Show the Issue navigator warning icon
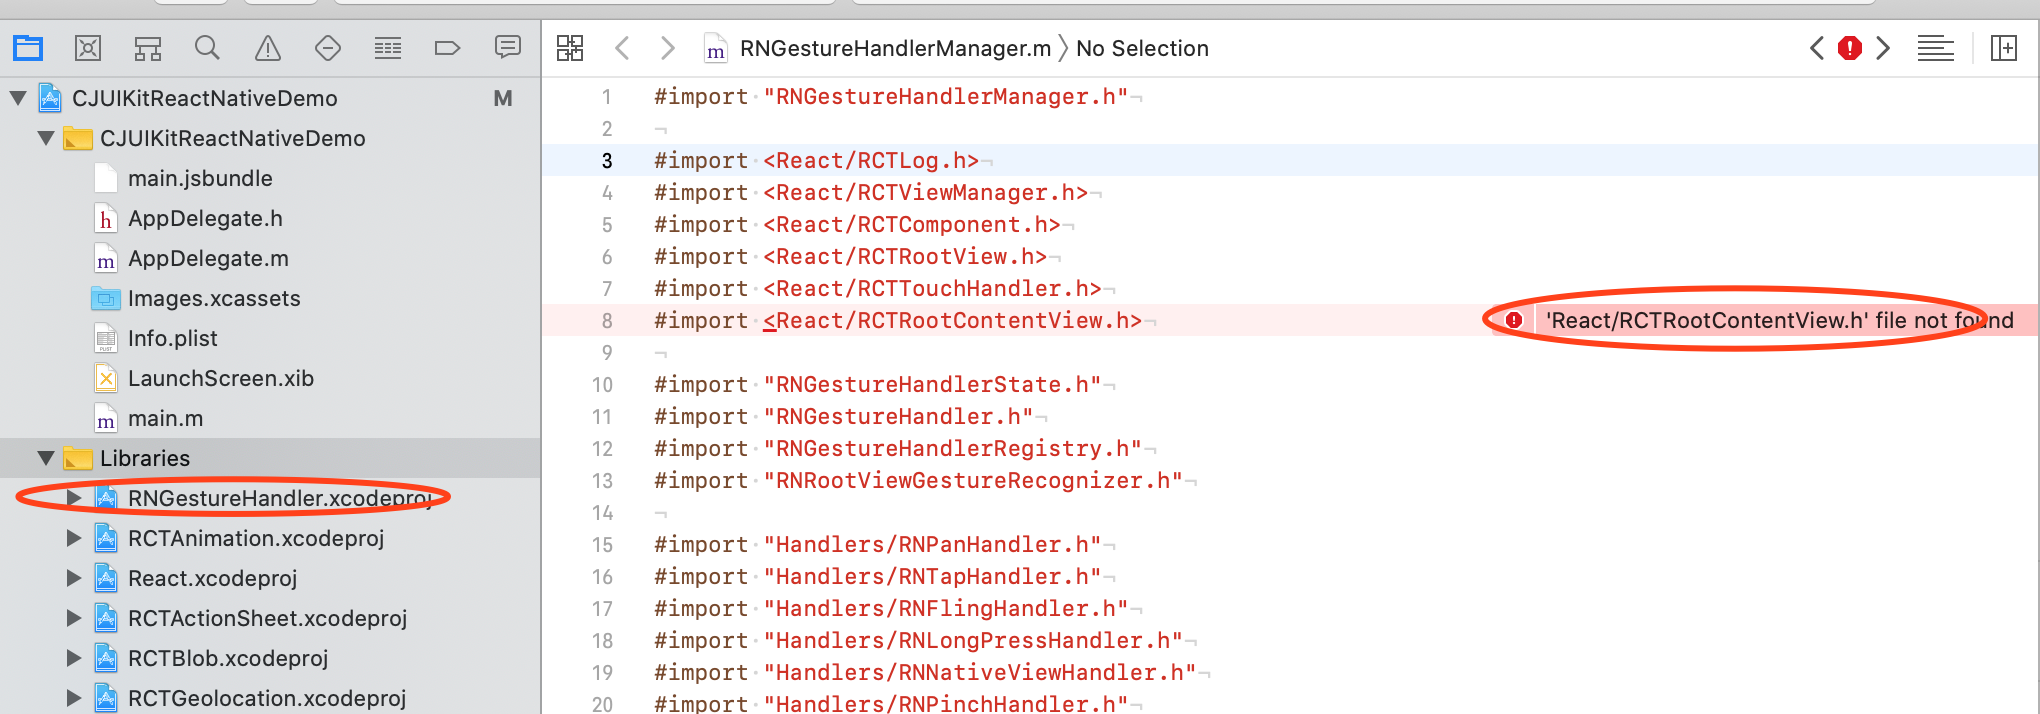Screen dimensions: 2040x714 point(268,47)
